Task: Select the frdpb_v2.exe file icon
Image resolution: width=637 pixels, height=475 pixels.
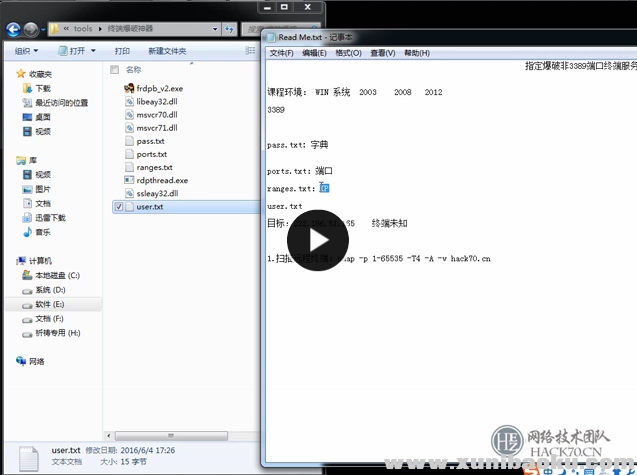Action: click(129, 88)
